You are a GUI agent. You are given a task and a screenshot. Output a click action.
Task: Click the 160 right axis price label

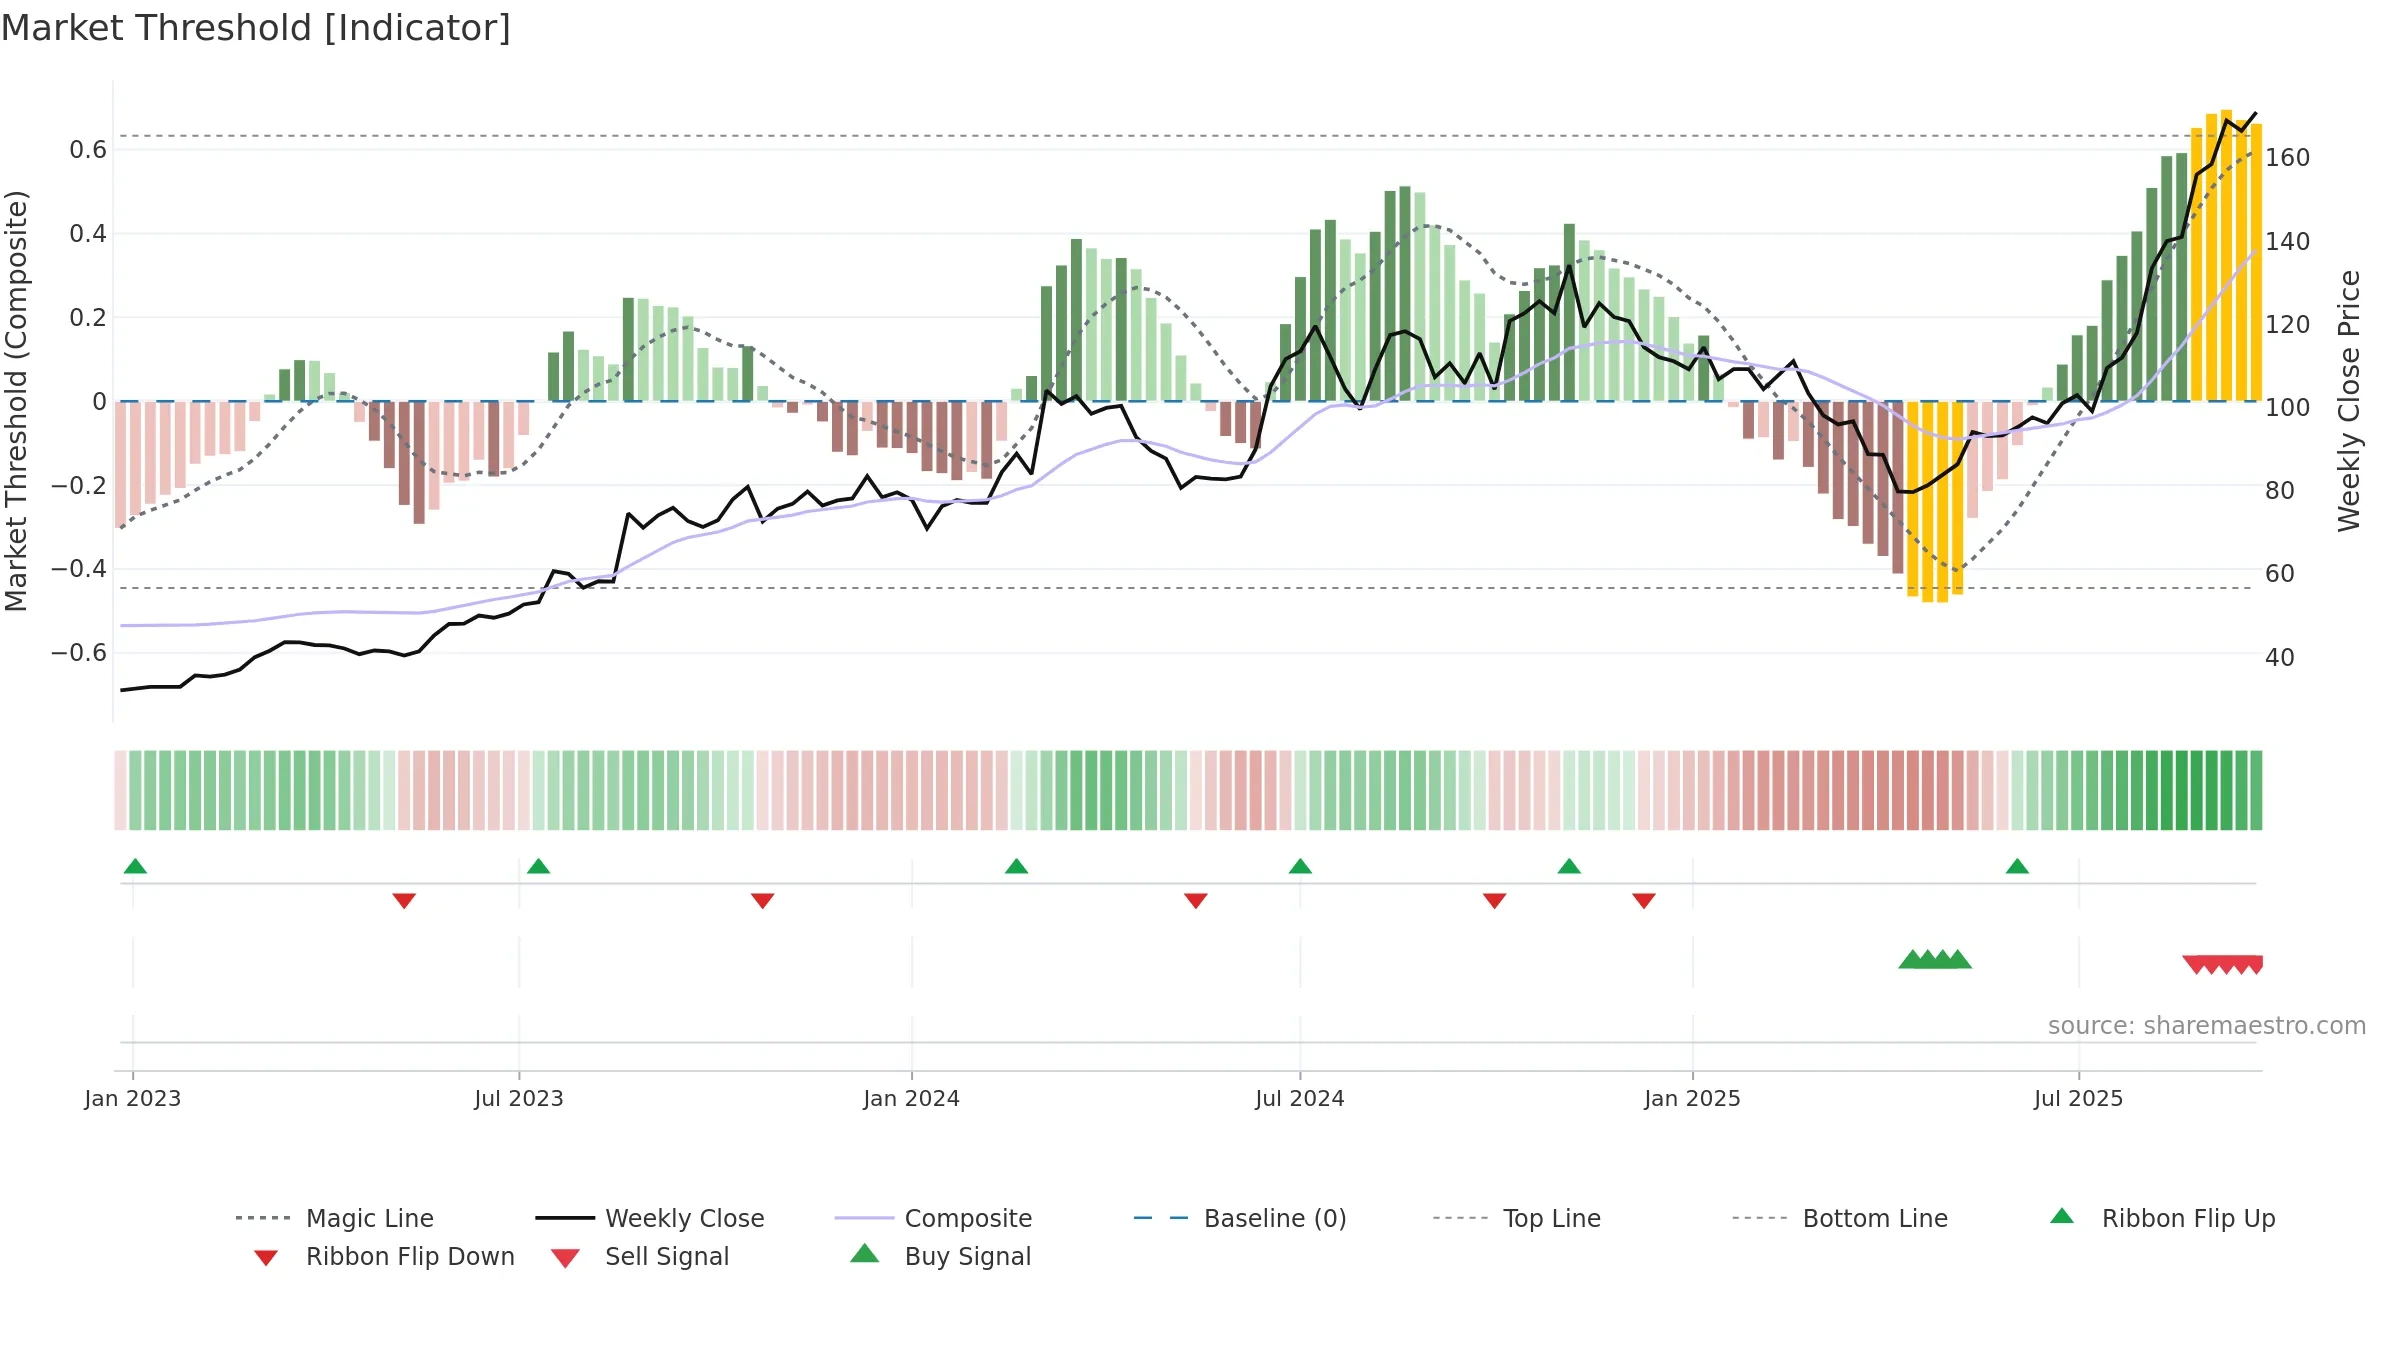point(2288,158)
